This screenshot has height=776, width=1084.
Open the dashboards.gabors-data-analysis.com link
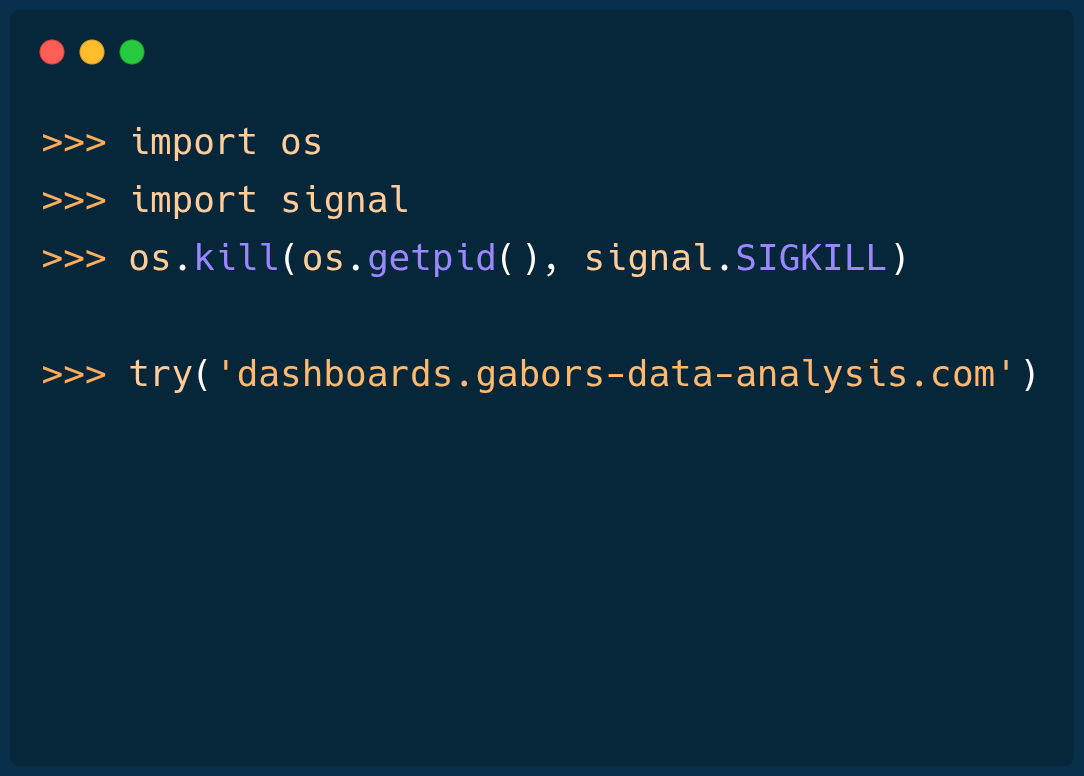coord(616,375)
